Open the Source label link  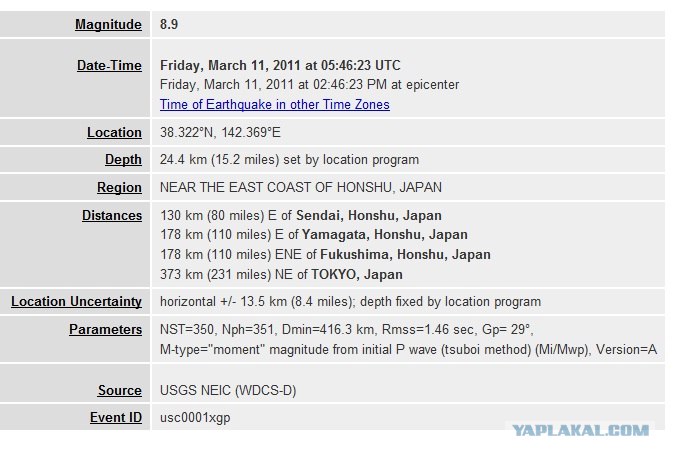click(x=120, y=390)
